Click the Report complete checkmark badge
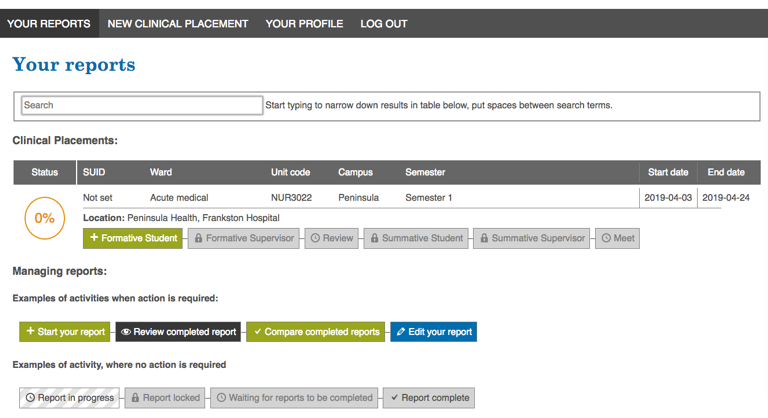Viewport: 768px width, 418px height. coord(429,397)
